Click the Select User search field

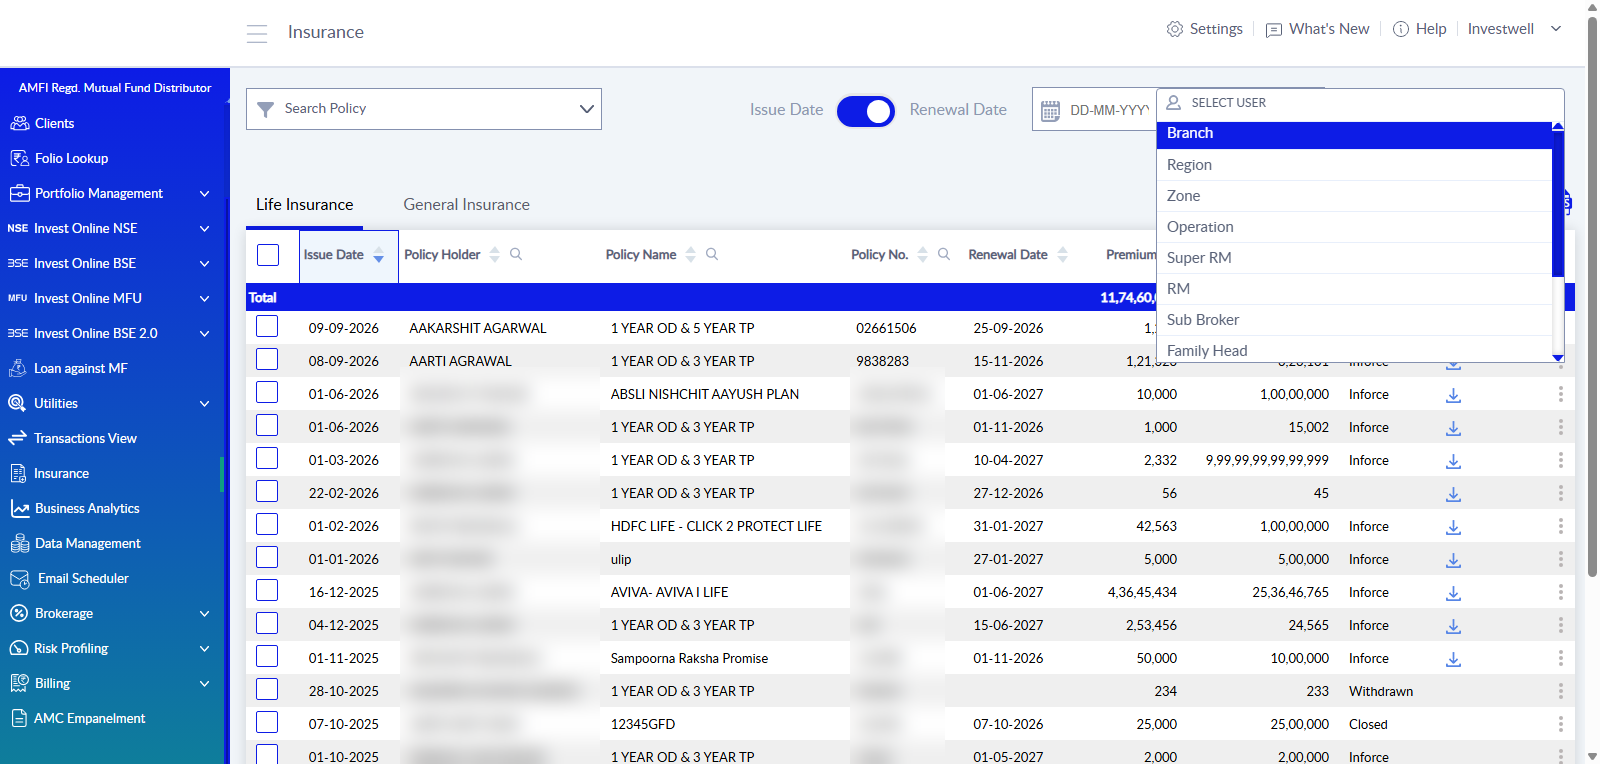pos(1360,103)
